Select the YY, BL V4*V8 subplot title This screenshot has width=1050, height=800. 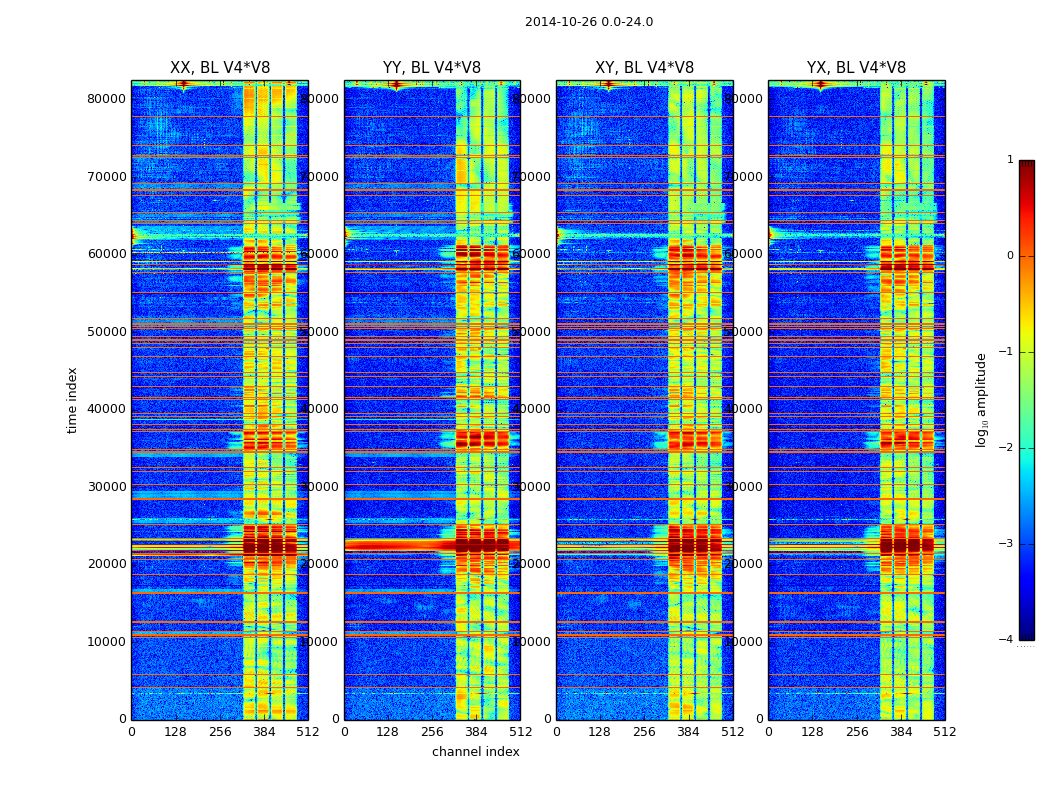tap(431, 68)
